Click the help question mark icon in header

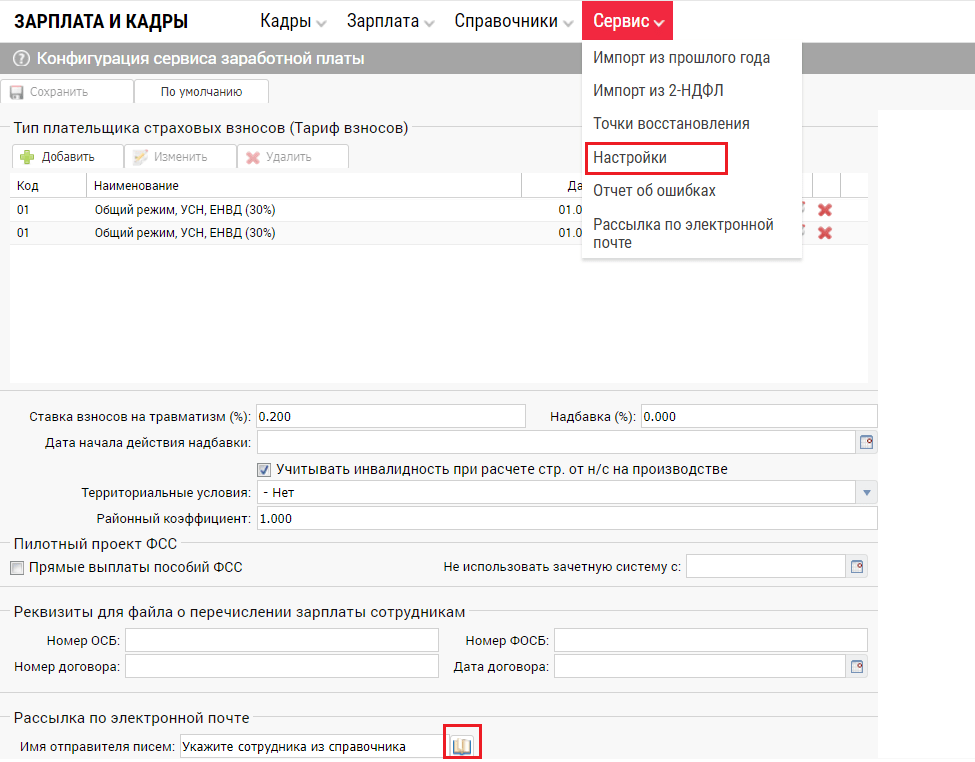click(x=20, y=59)
